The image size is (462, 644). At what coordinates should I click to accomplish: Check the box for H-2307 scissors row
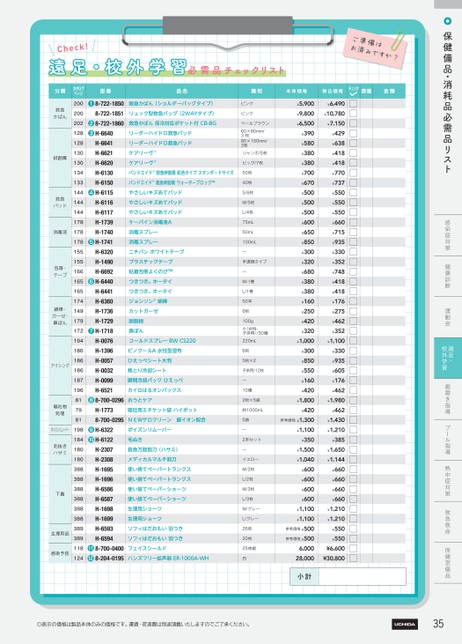point(353,449)
